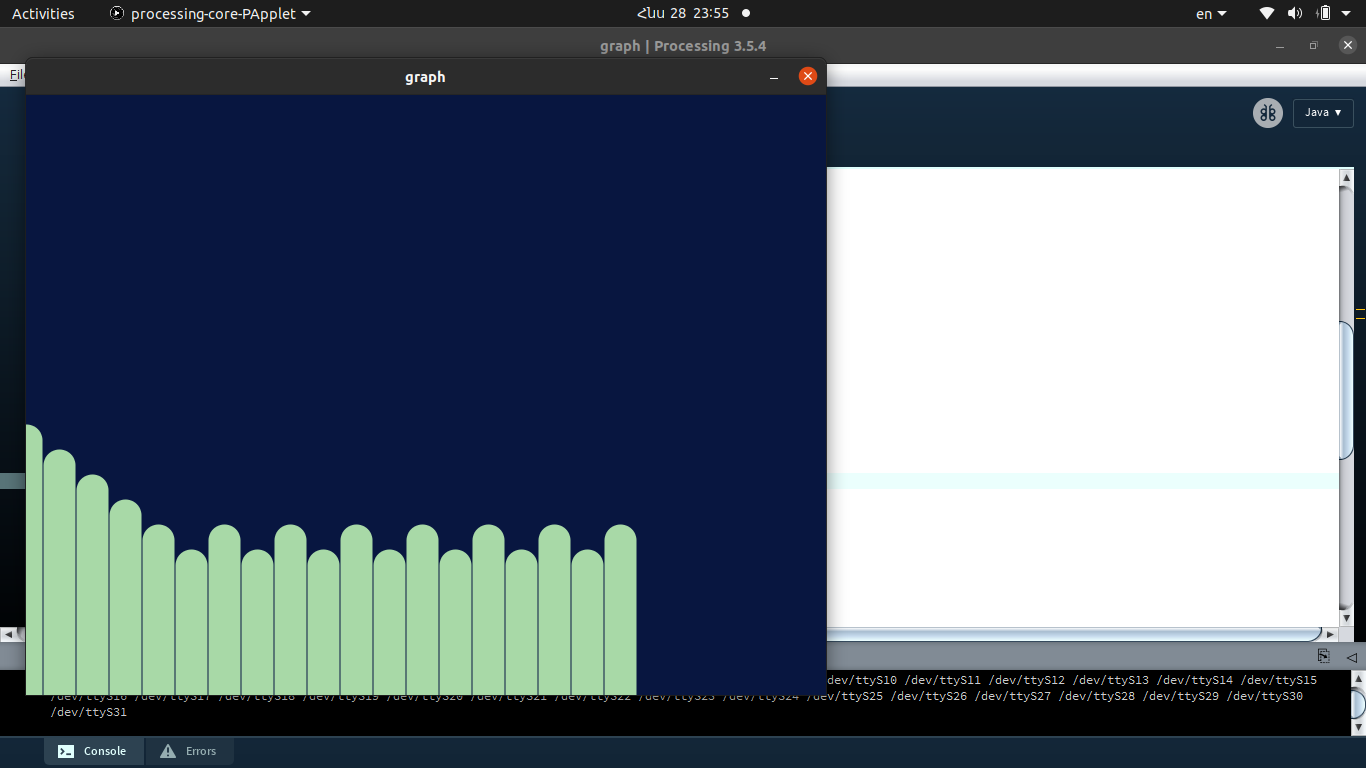
Task: Click the '/dev/ttyS15' console entry
Action: coord(1279,680)
